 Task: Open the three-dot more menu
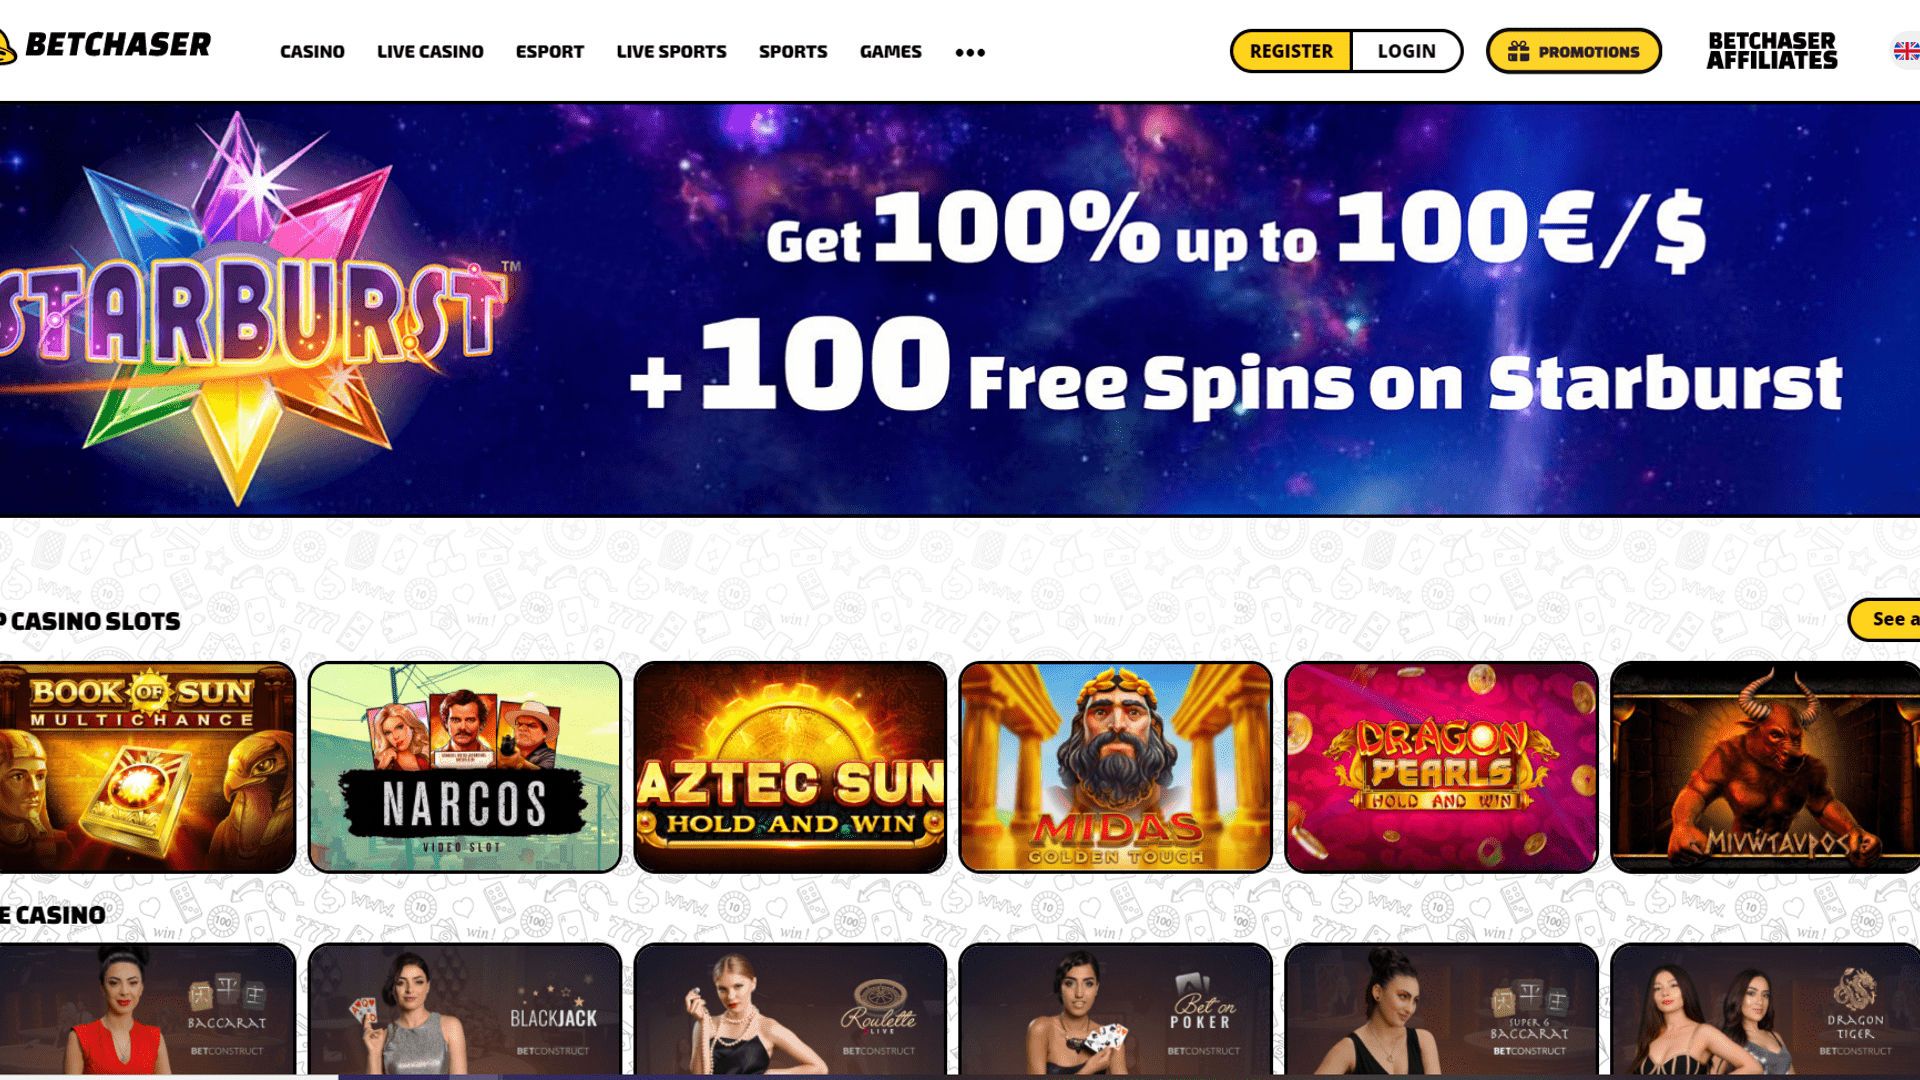point(970,52)
